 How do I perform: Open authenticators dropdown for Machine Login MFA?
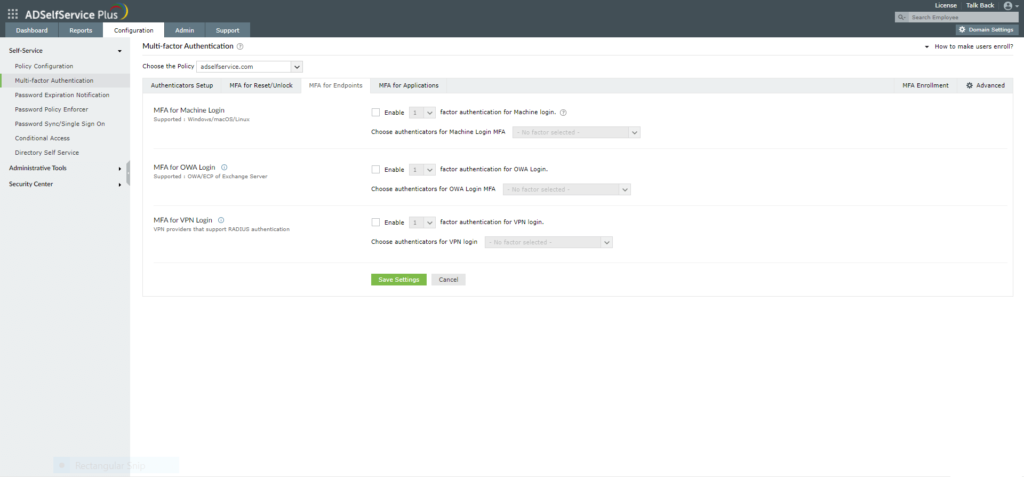[577, 133]
